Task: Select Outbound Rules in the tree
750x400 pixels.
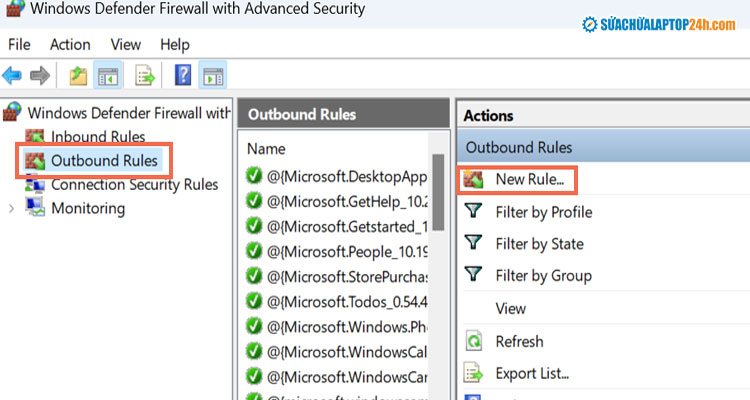Action: pos(104,161)
